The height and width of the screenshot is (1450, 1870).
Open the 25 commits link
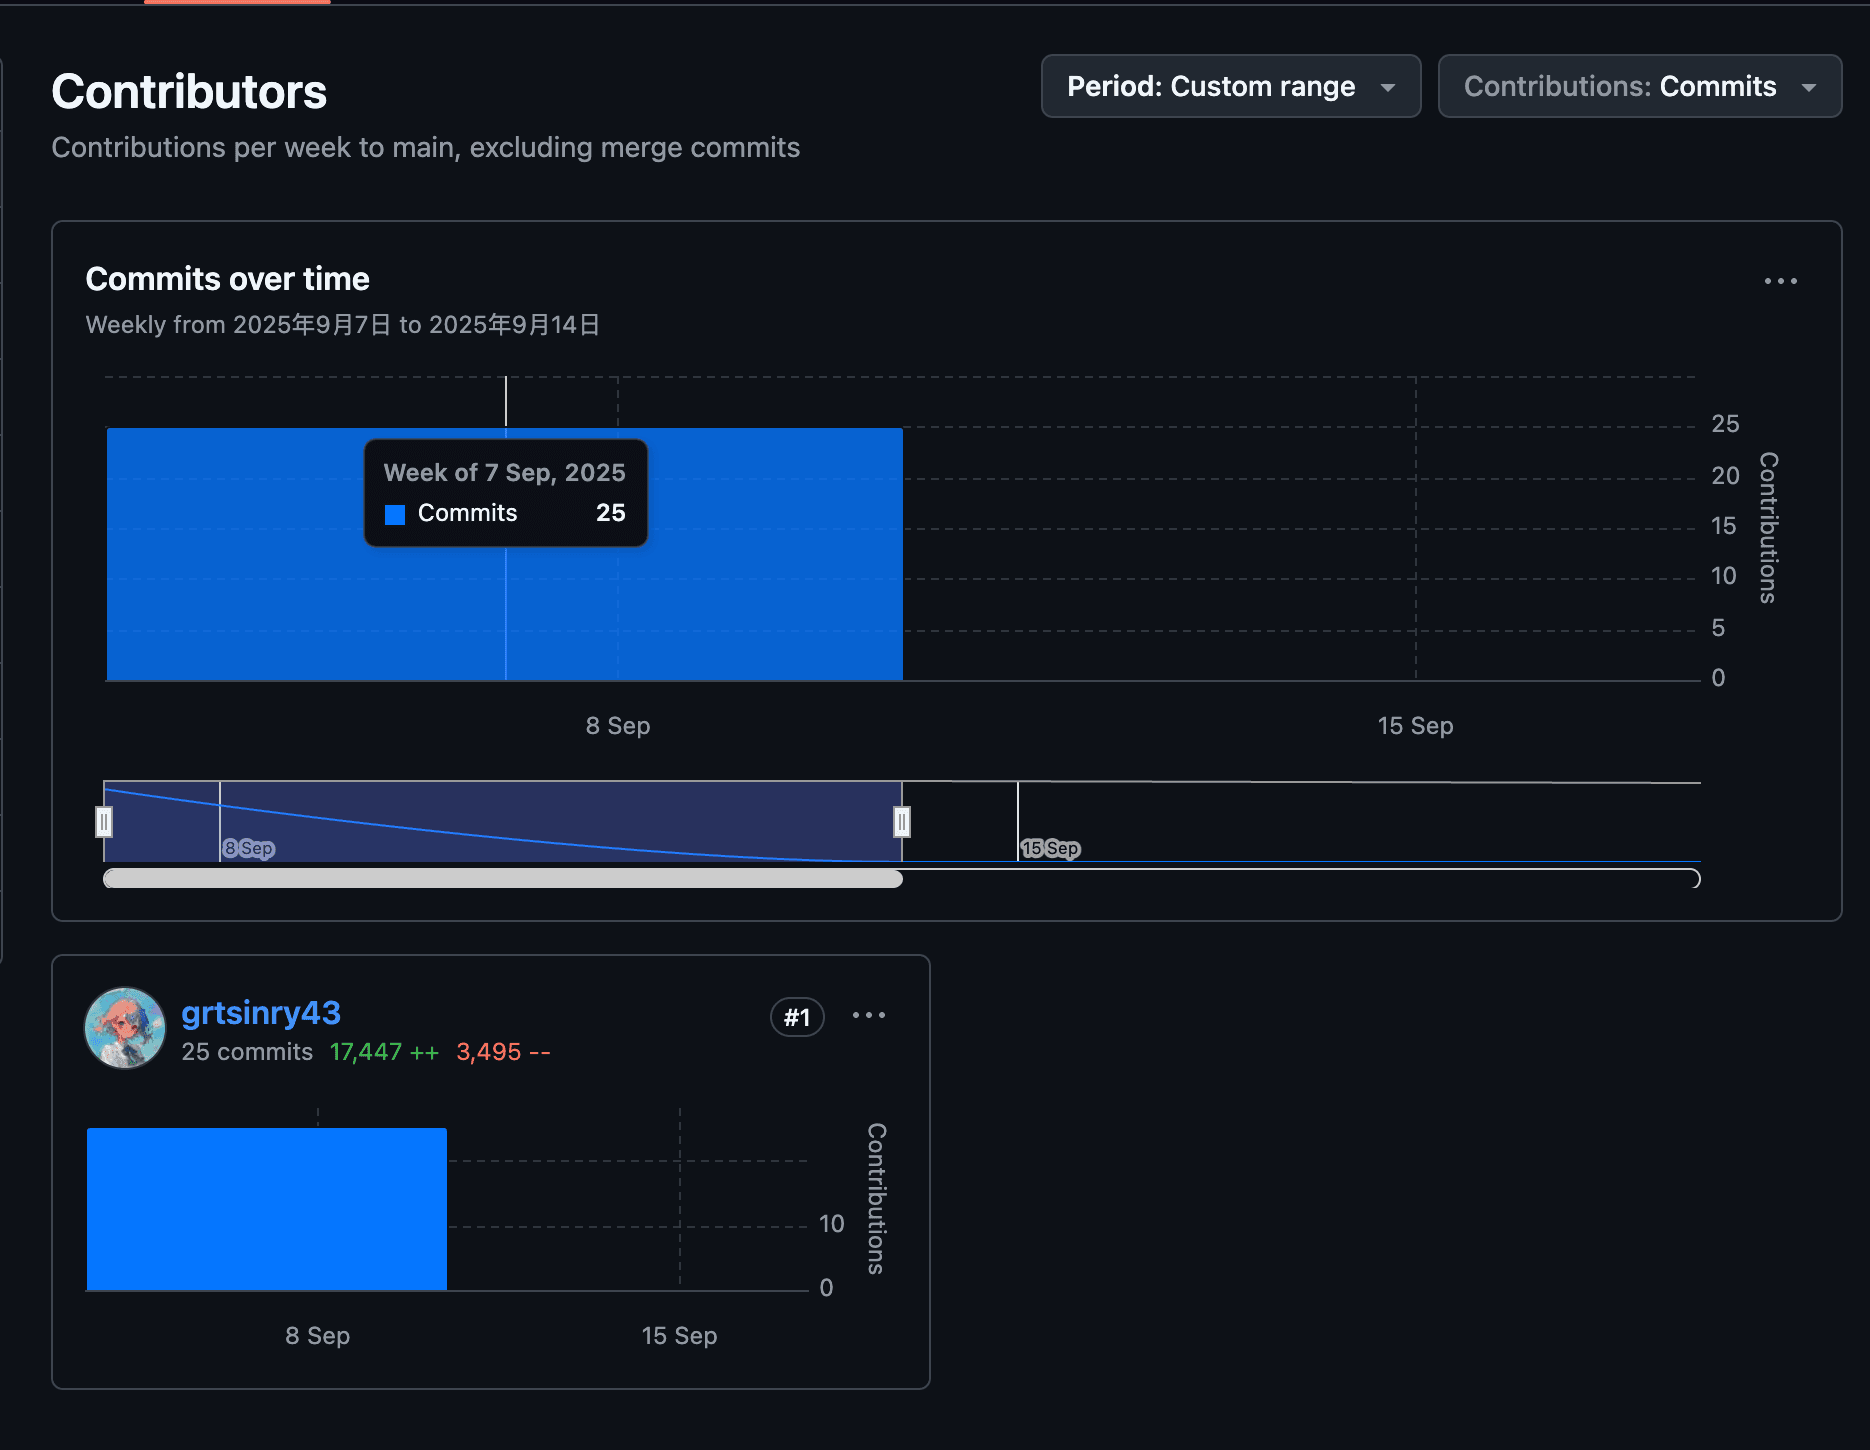[x=247, y=1052]
